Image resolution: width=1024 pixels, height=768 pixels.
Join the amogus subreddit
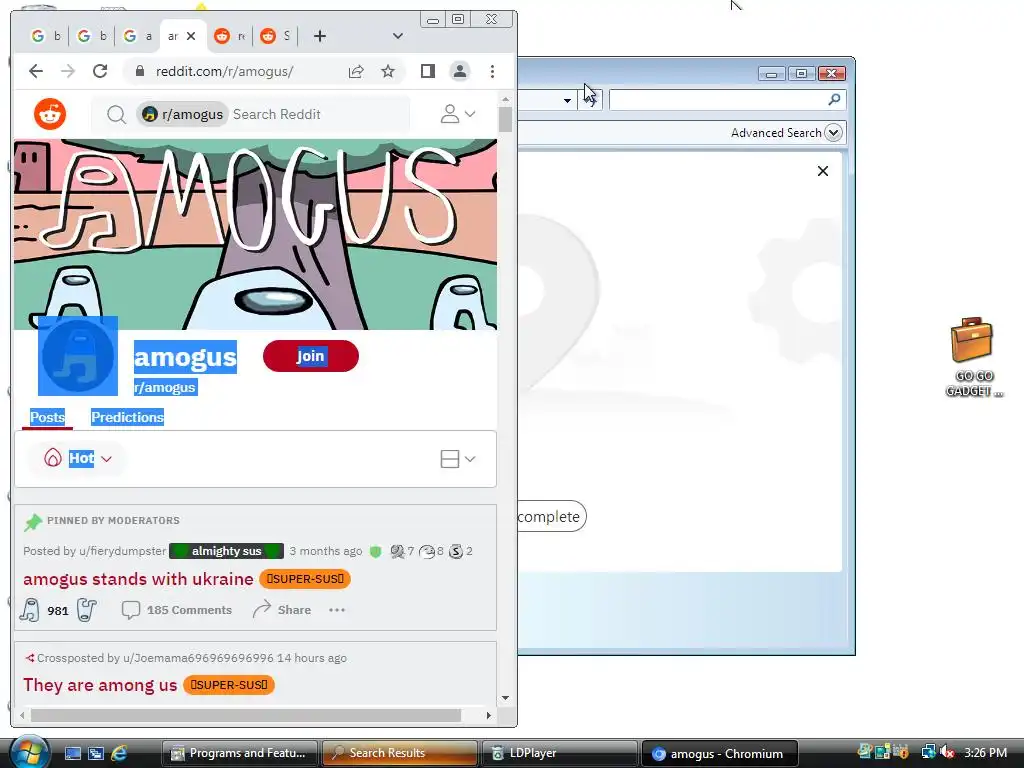(x=311, y=356)
